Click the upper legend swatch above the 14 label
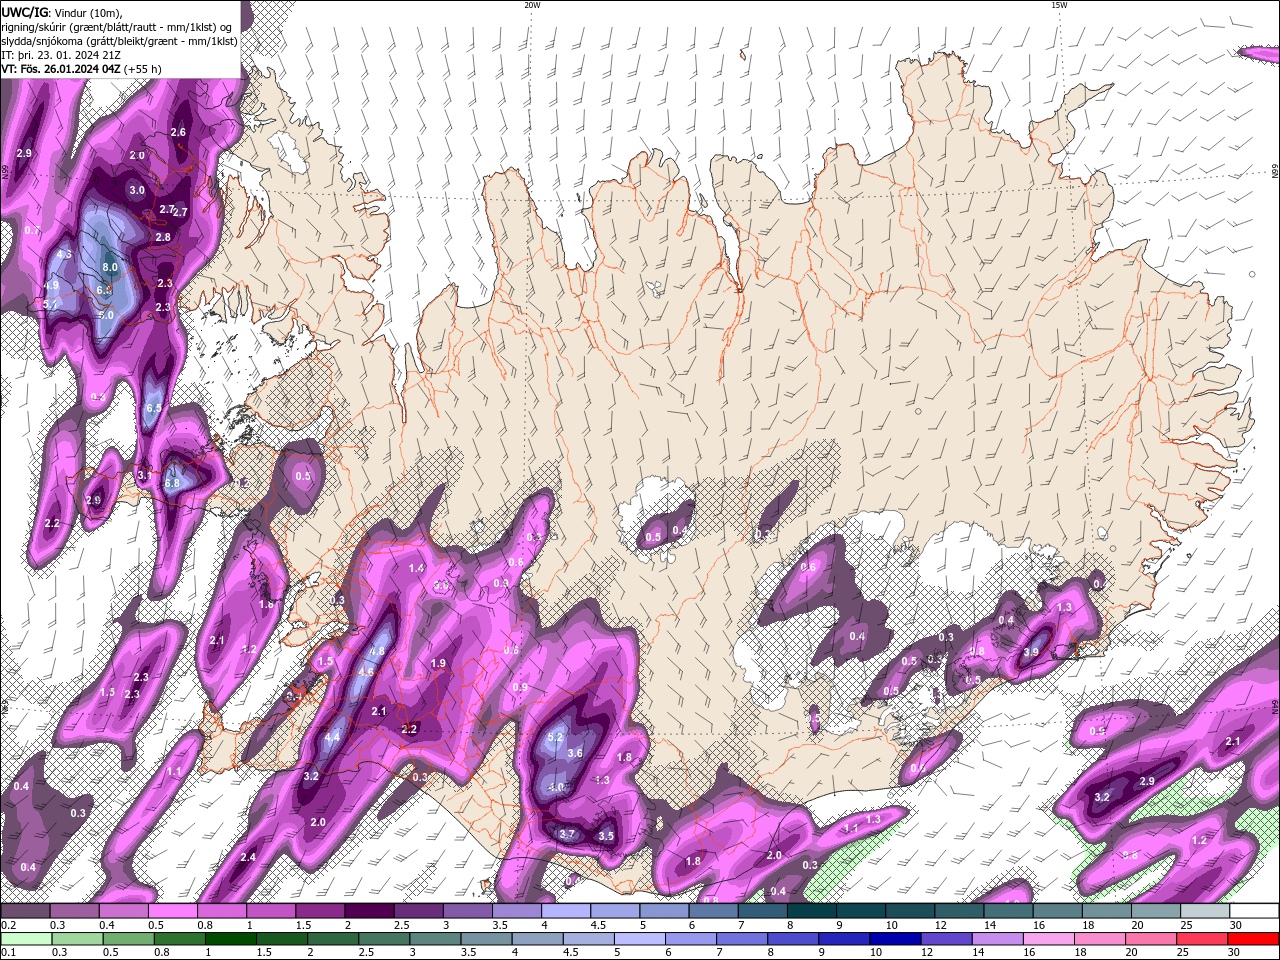The height and width of the screenshot is (960, 1280). 1009,911
